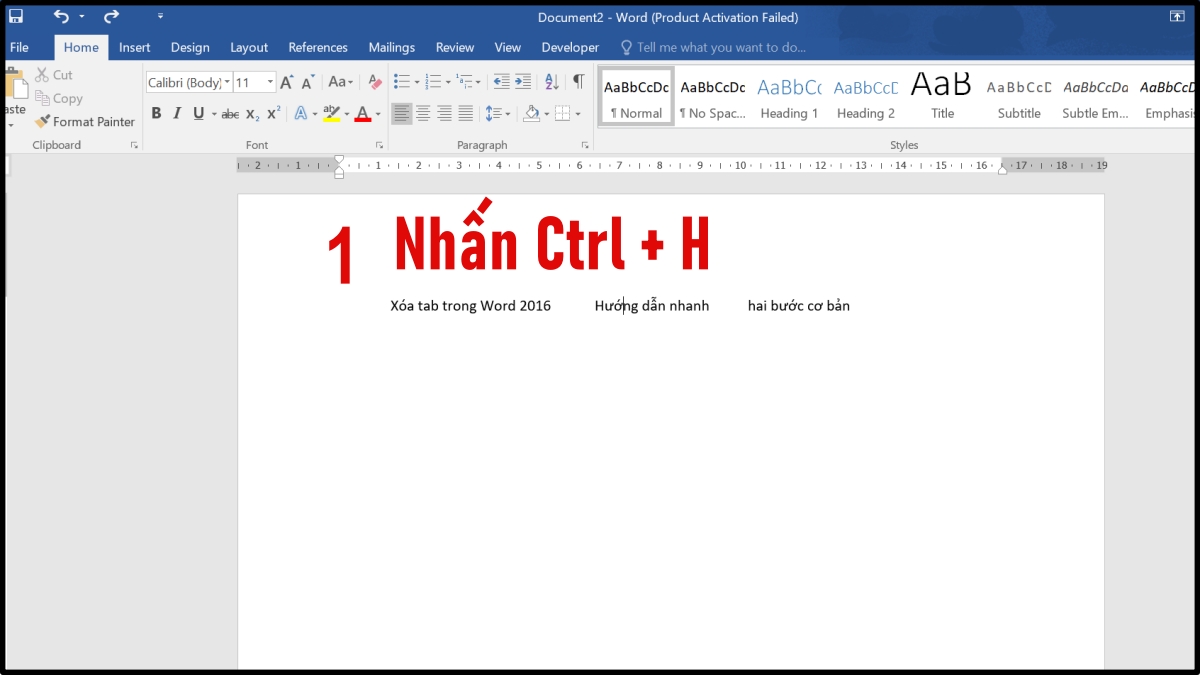Toggle bulleted list formatting

coord(403,82)
